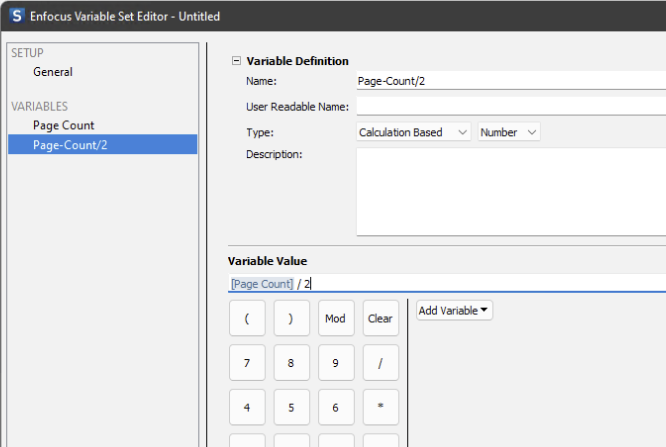Click the 6 keypad button
This screenshot has width=666, height=447.
pyautogui.click(x=336, y=407)
